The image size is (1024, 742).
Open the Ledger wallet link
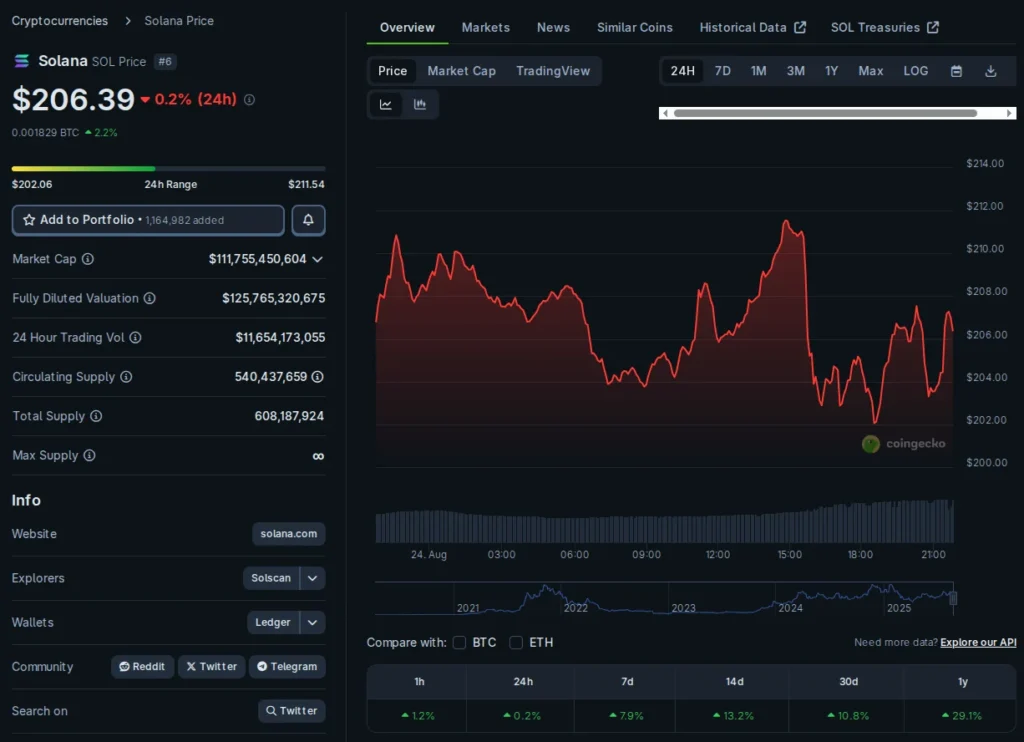pyautogui.click(x=273, y=622)
